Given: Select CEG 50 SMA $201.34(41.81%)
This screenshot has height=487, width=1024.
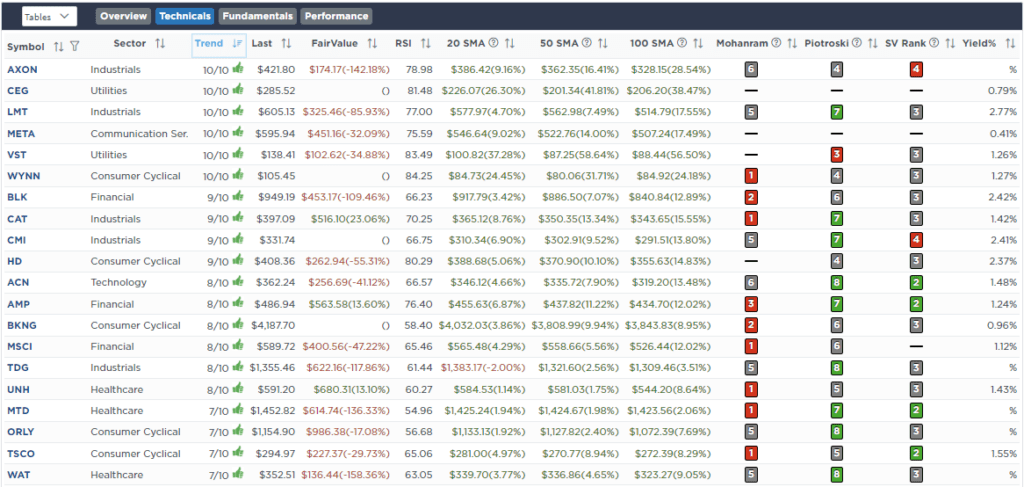Looking at the screenshot, I should click(x=579, y=91).
